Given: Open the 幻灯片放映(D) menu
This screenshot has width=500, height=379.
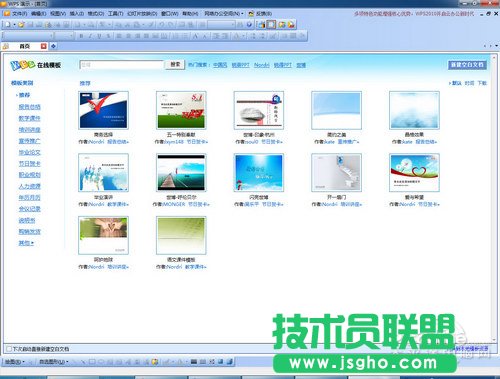Looking at the screenshot, I should (x=142, y=14).
